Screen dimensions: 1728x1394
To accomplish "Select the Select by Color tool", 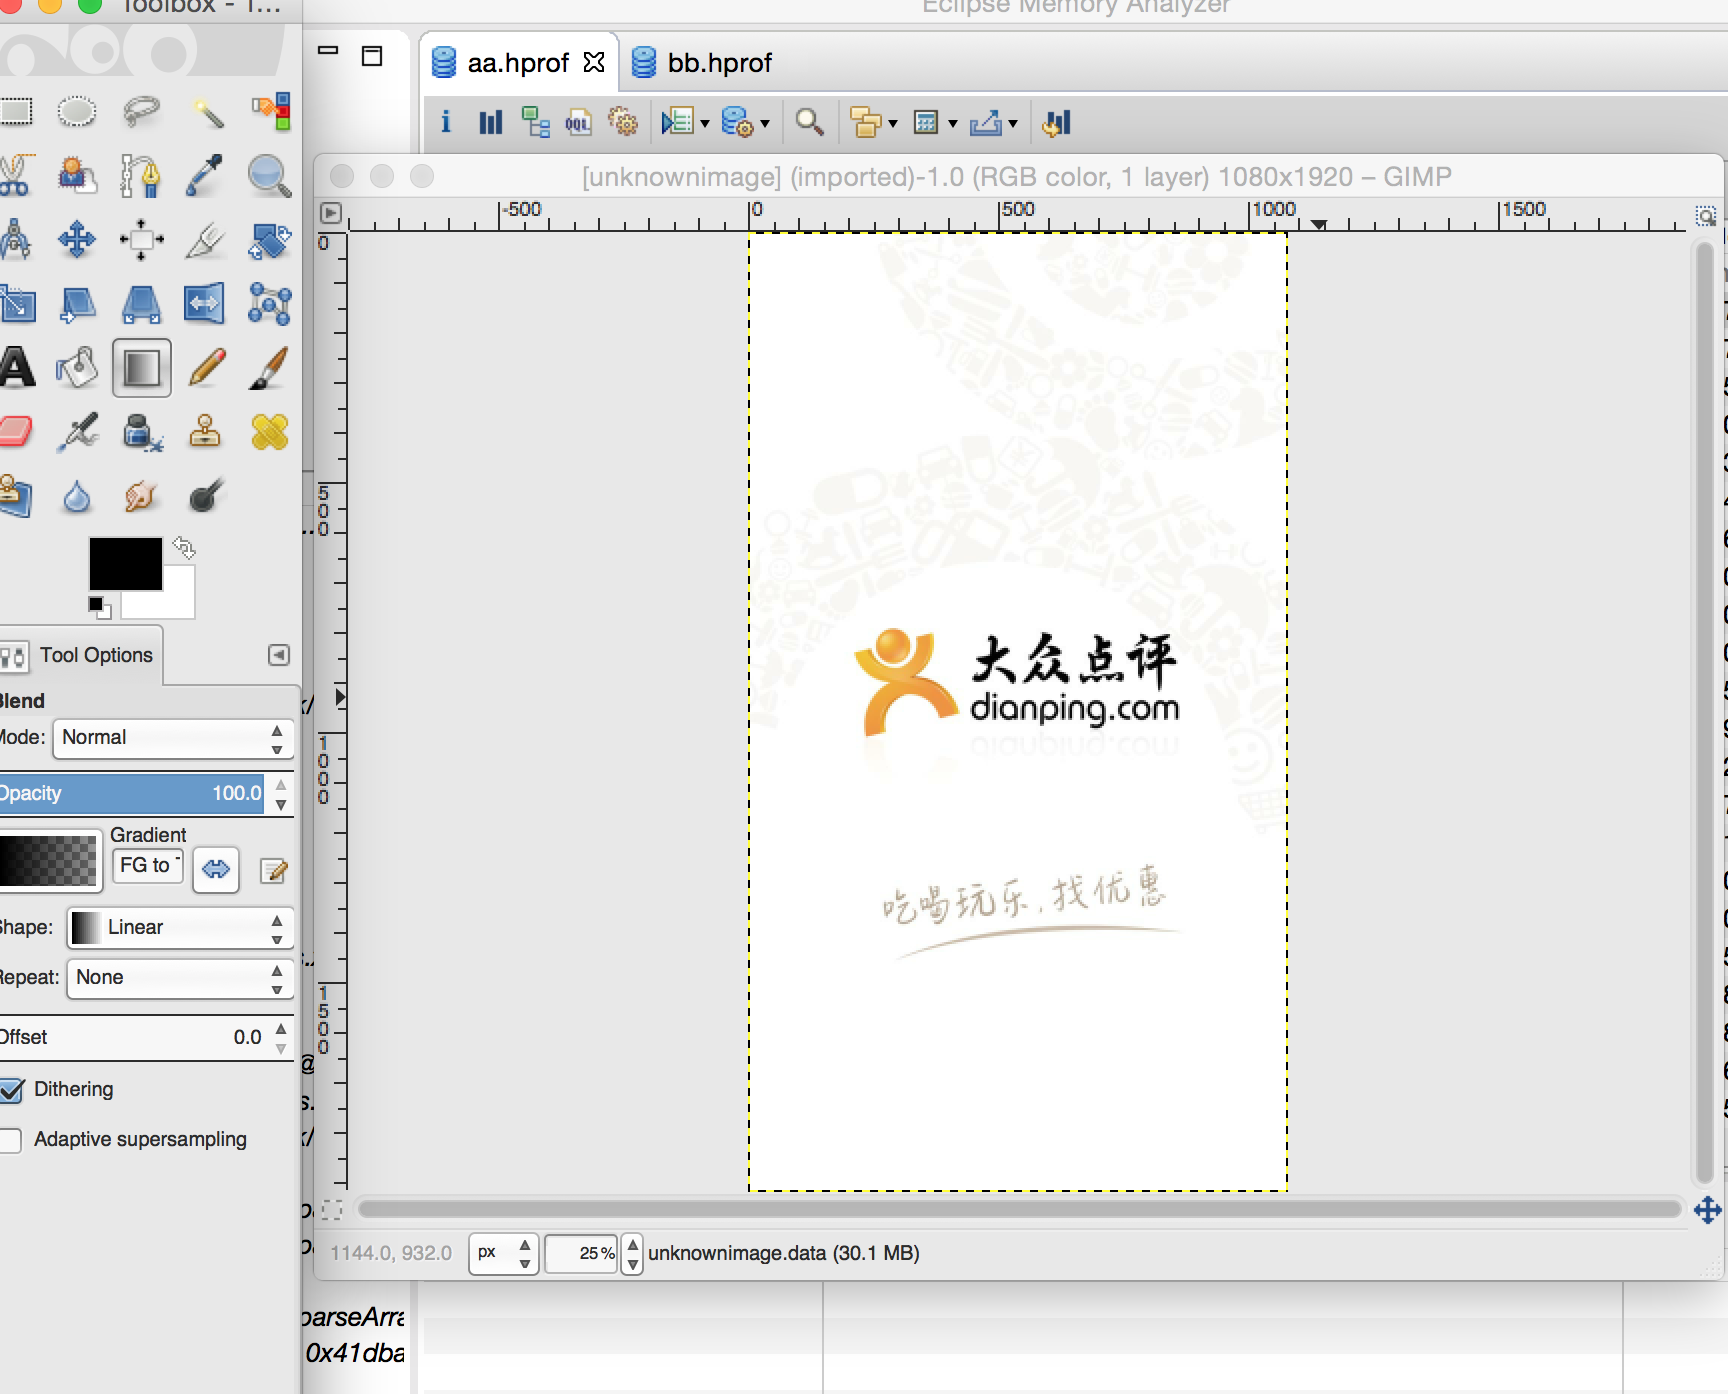I will (x=271, y=111).
